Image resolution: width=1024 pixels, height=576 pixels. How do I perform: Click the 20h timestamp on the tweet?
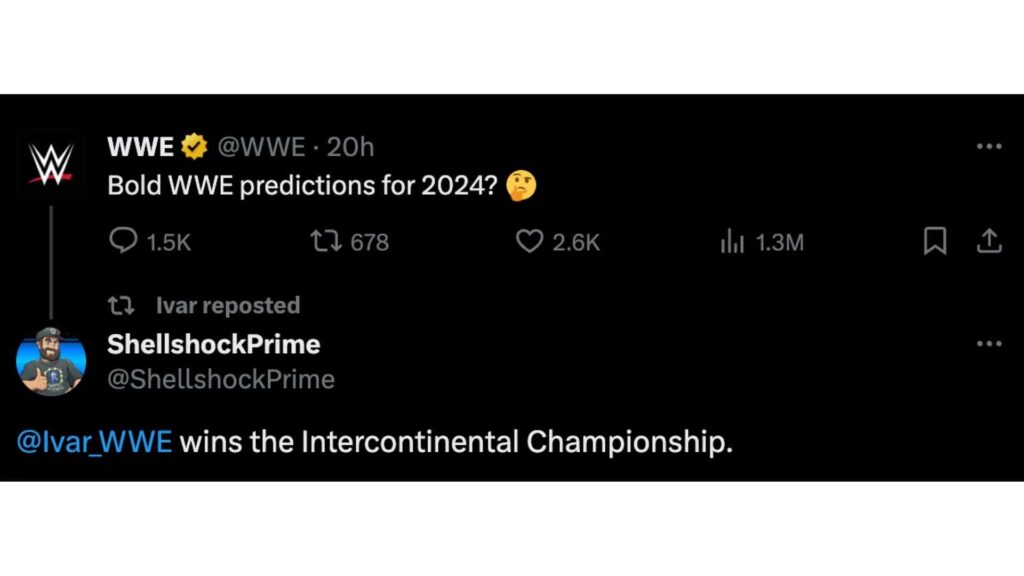[x=351, y=147]
